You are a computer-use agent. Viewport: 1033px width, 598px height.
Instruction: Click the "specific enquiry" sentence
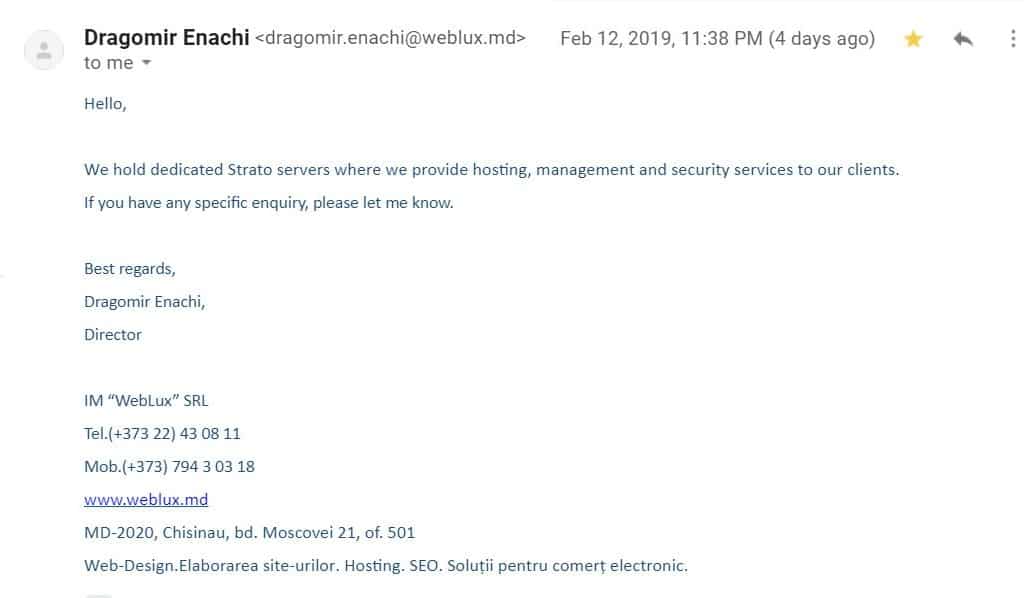pos(269,203)
